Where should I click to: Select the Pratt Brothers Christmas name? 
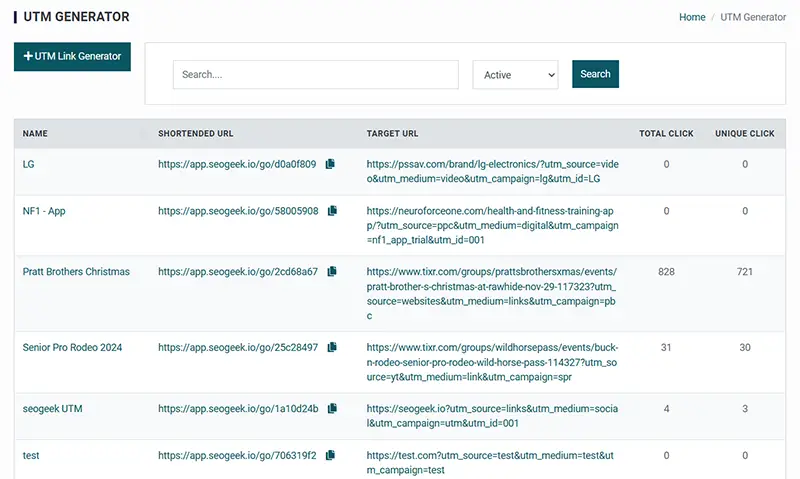coord(76,272)
